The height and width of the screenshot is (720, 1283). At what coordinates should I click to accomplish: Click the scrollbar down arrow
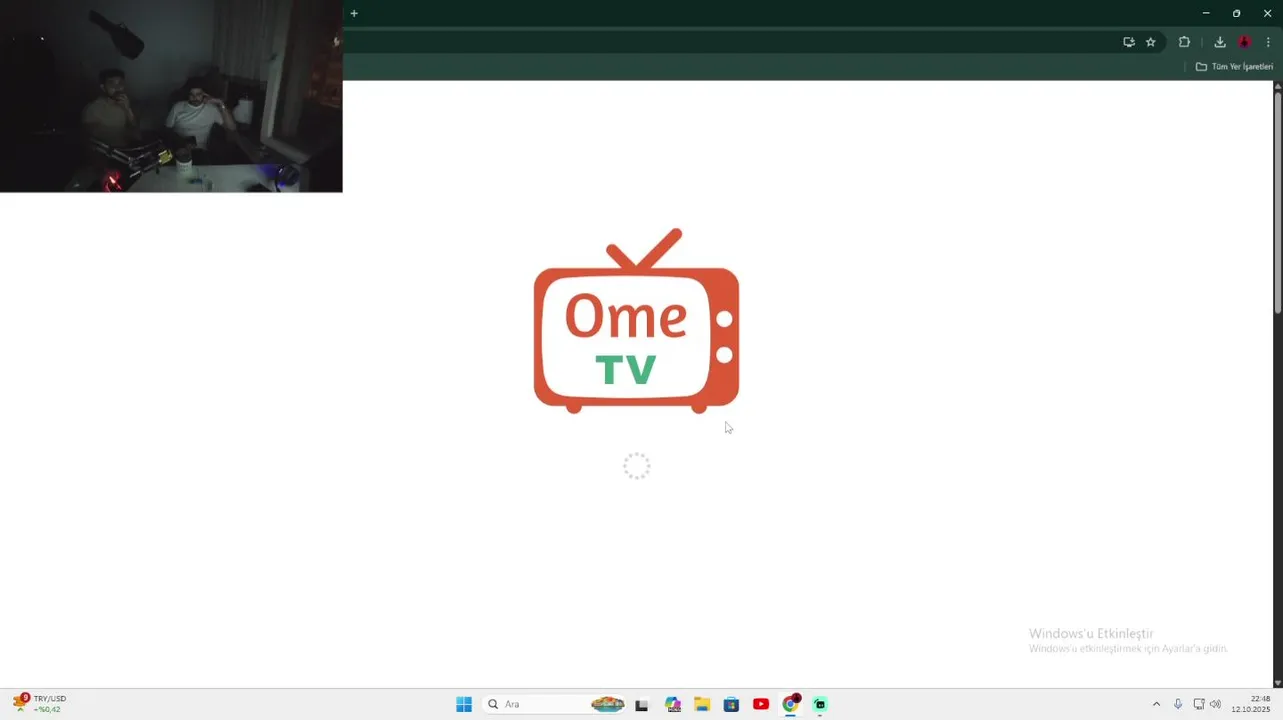click(1278, 683)
